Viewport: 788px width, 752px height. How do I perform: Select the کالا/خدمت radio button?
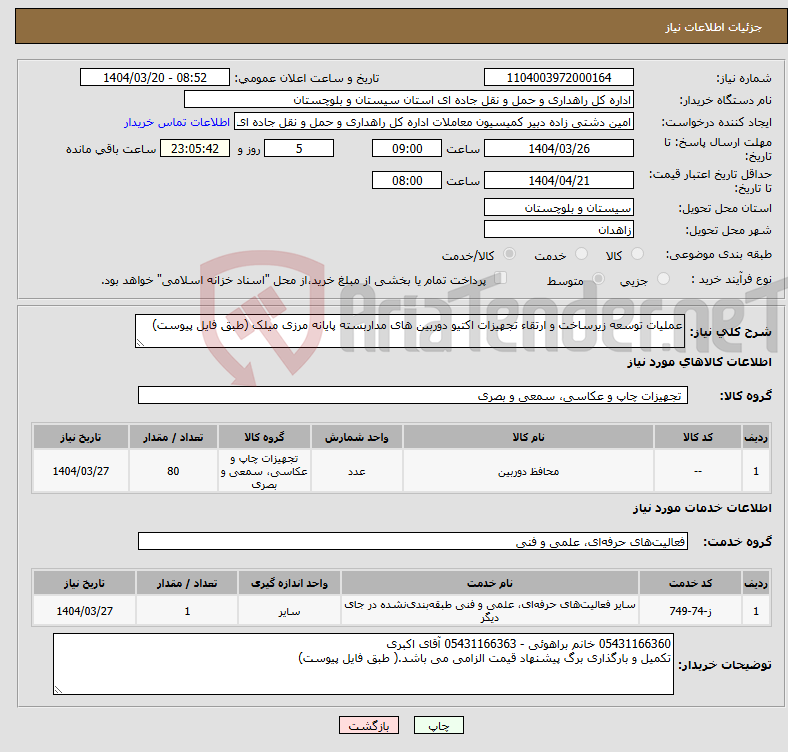(510, 254)
